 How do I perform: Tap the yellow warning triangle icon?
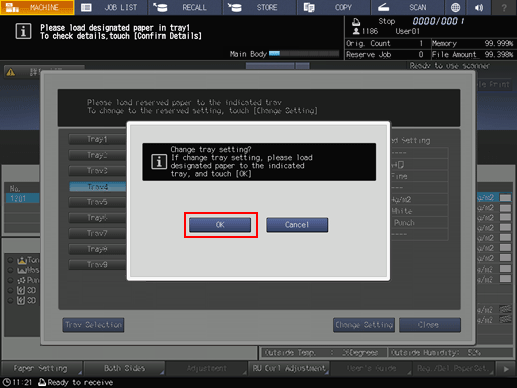(10, 72)
